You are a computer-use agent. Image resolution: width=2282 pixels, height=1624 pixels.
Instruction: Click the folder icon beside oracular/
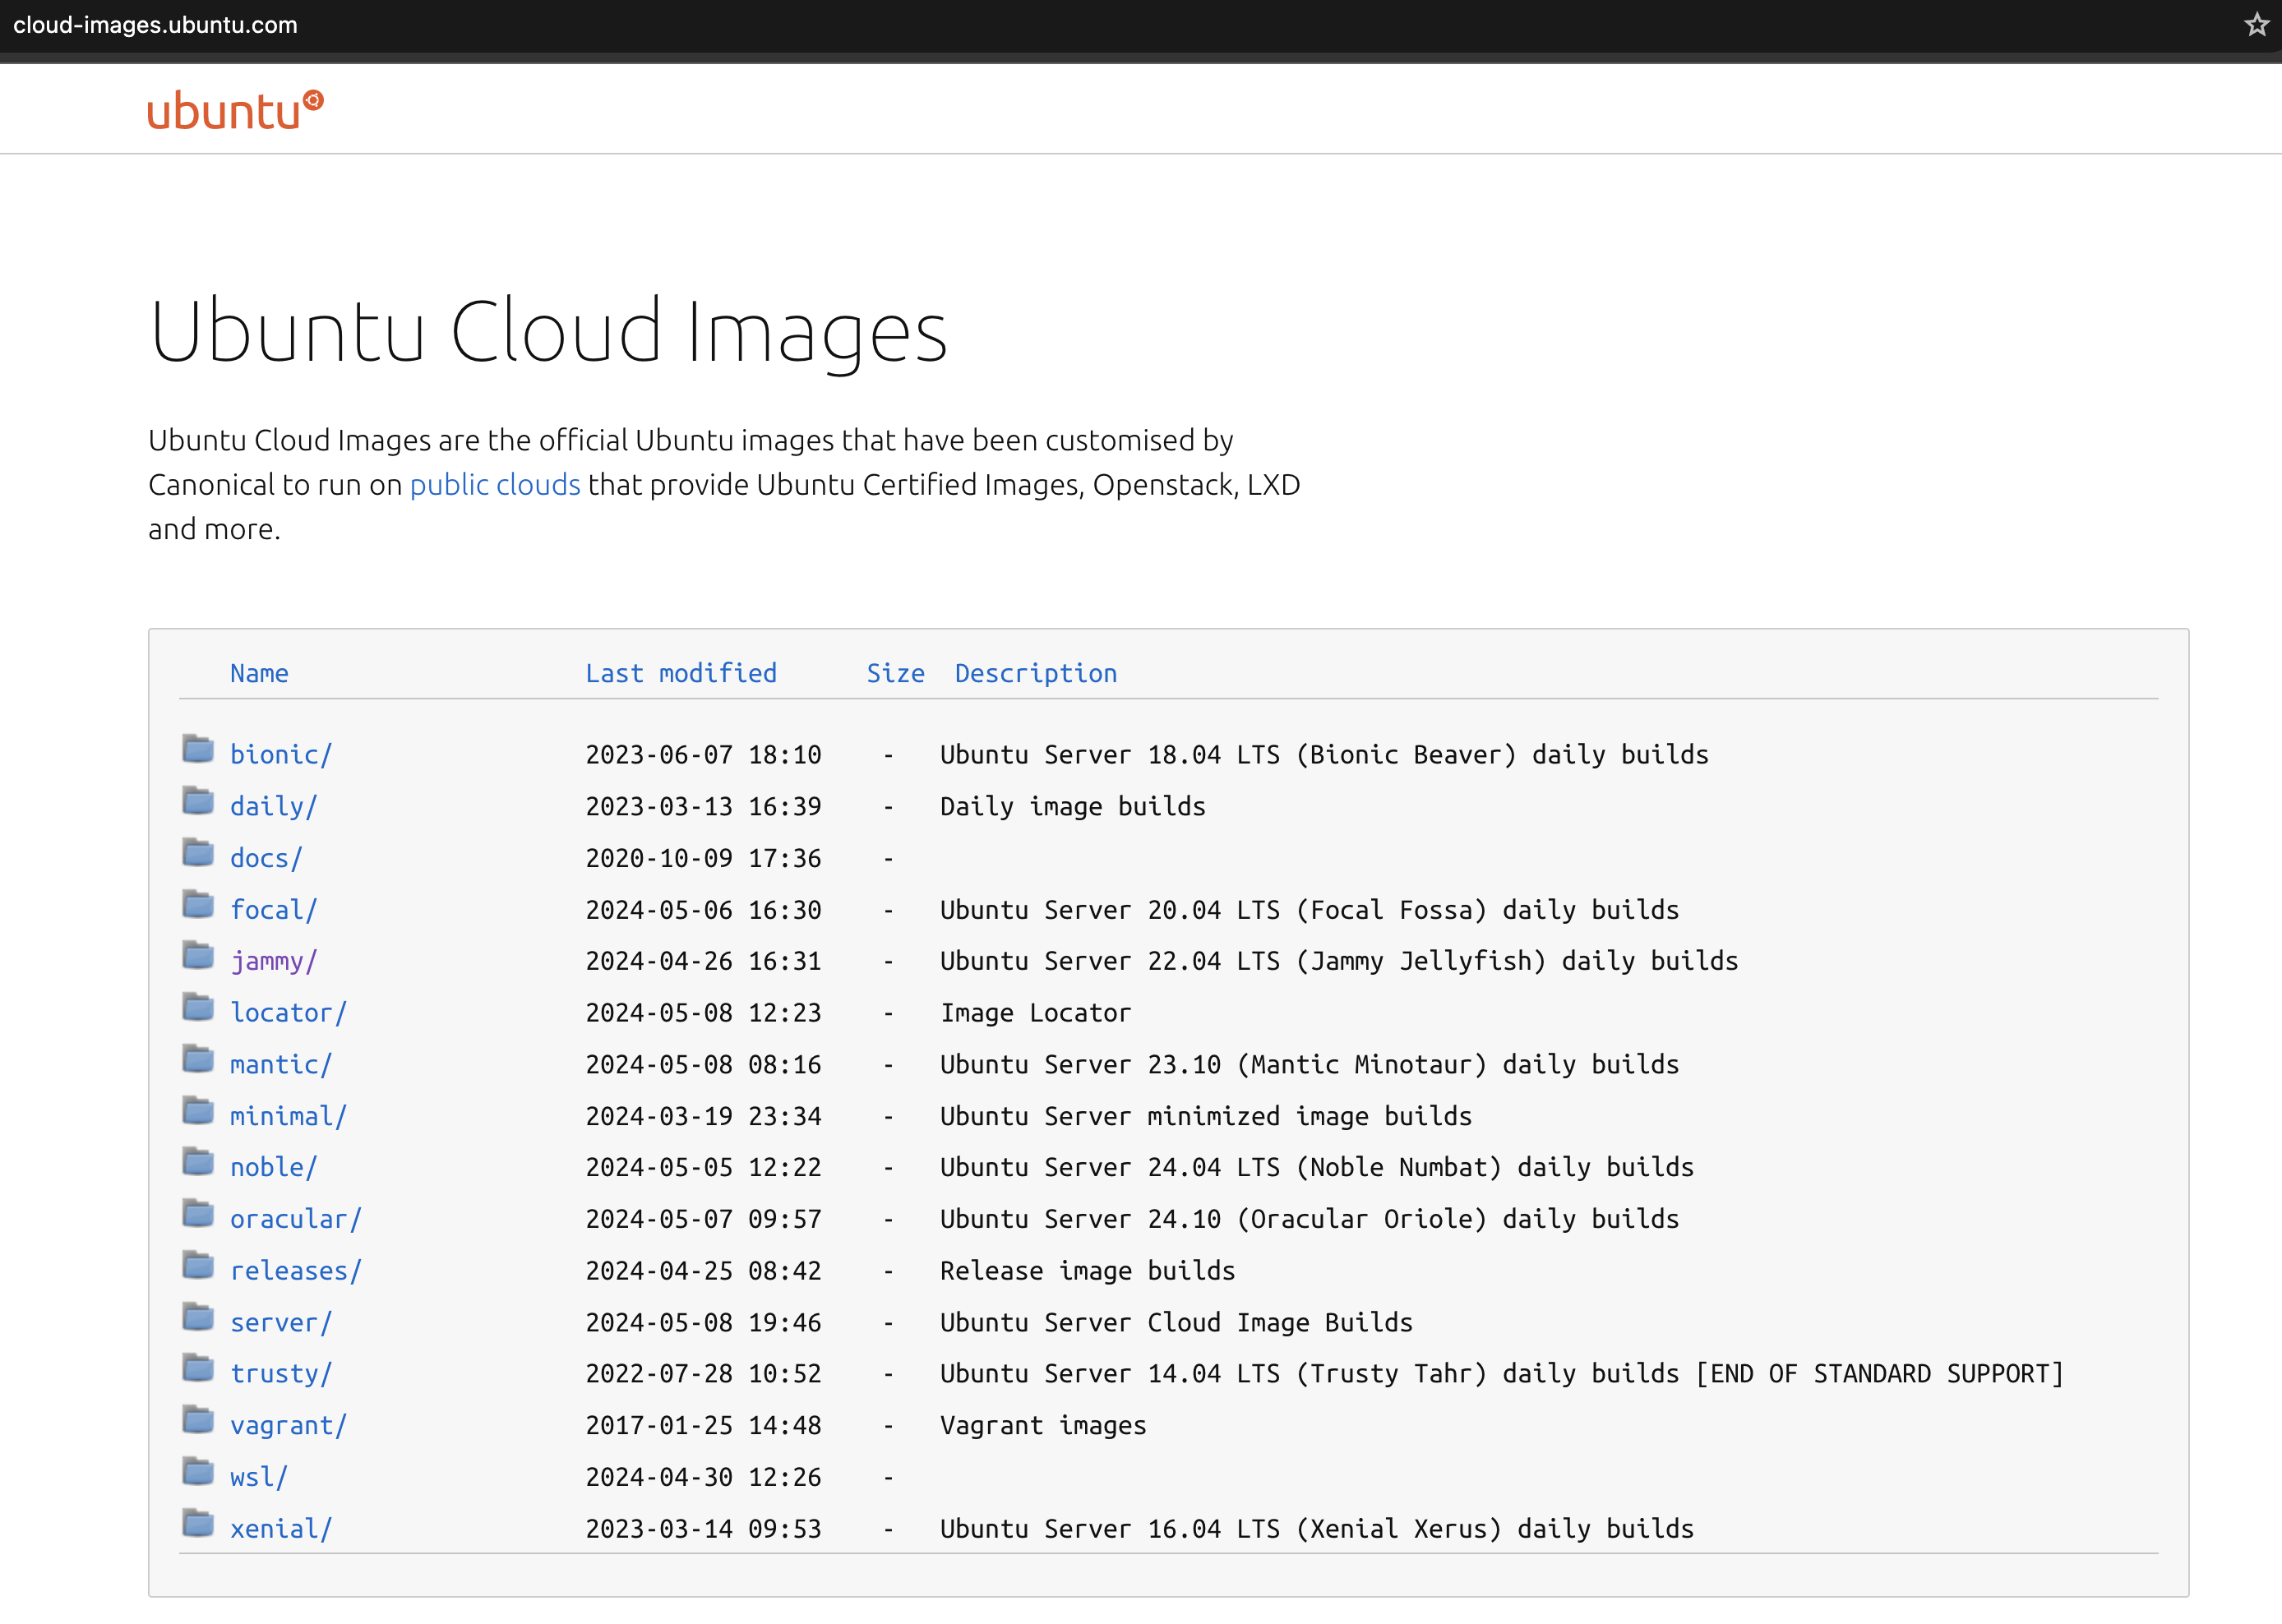[x=198, y=1214]
